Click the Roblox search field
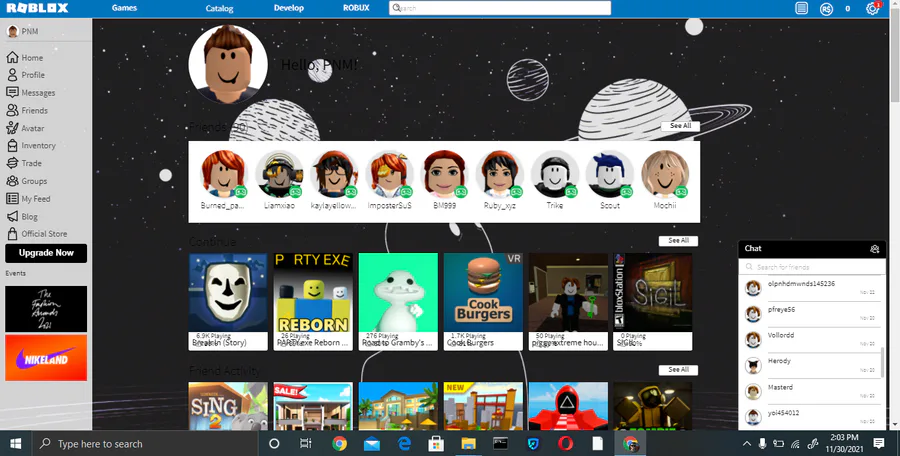The height and width of the screenshot is (456, 900). pos(500,8)
